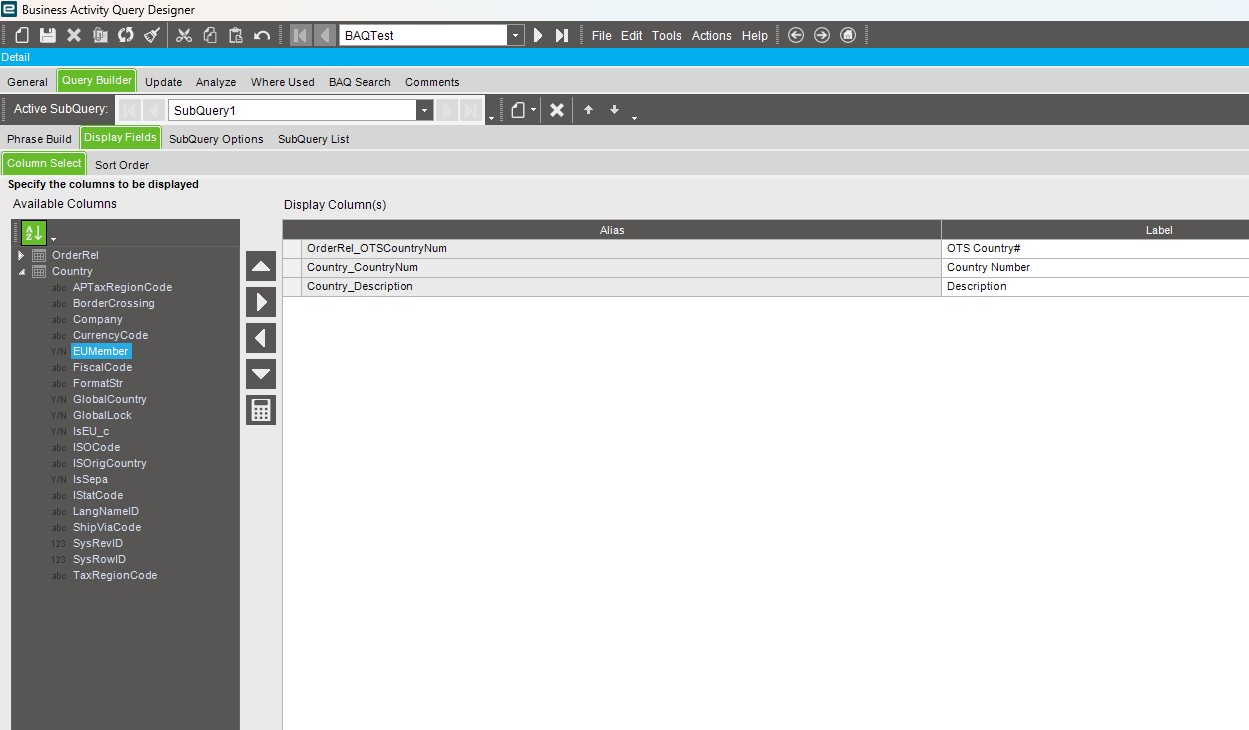1249x730 pixels.
Task: Open the BAQTest ID dropdown
Action: 516,35
